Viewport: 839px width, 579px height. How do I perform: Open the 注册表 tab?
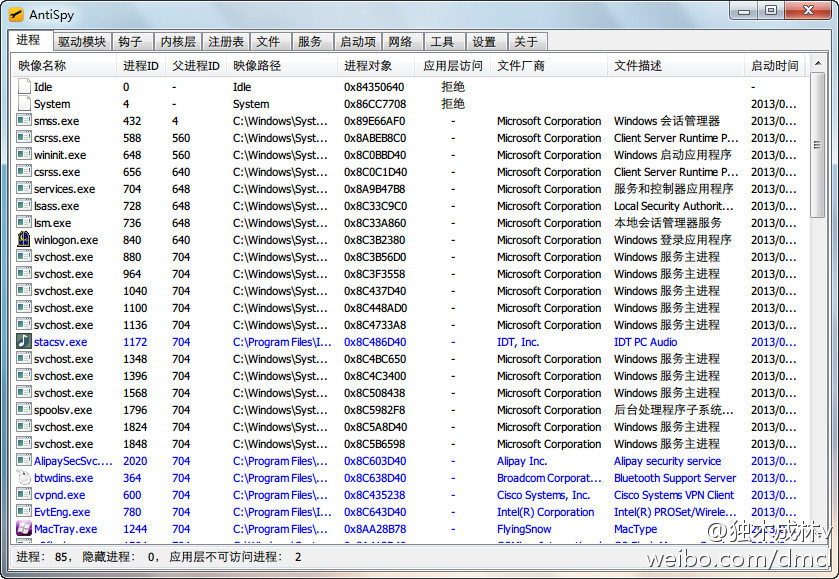point(225,42)
